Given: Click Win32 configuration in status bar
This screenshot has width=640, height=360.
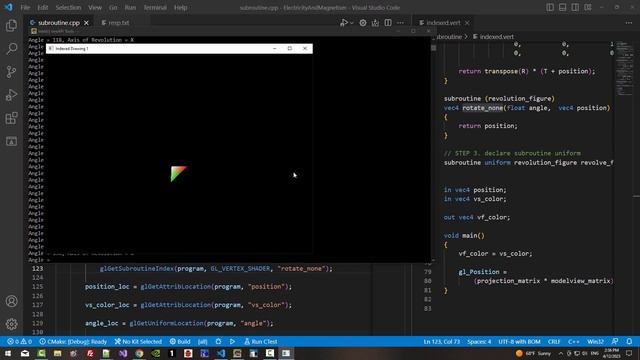Looking at the screenshot, I should click(595, 342).
